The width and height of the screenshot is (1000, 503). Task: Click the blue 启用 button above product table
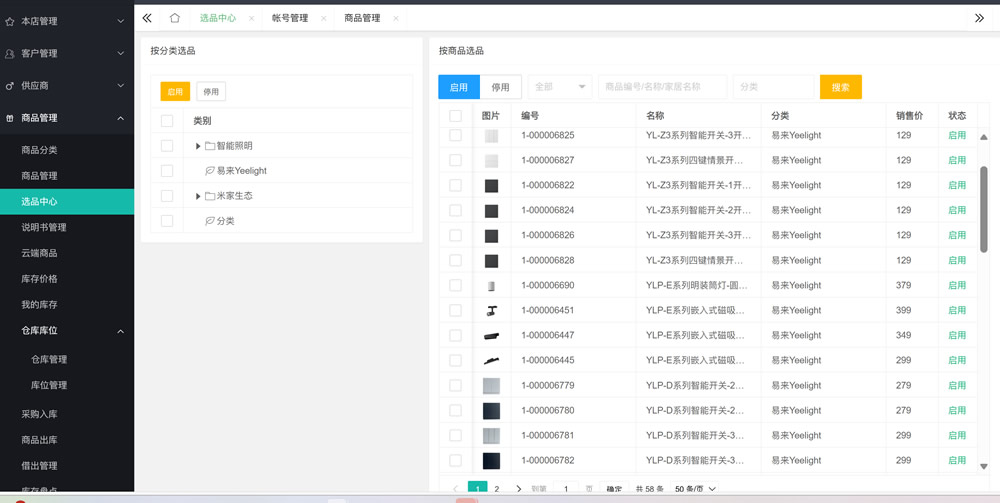click(x=459, y=87)
